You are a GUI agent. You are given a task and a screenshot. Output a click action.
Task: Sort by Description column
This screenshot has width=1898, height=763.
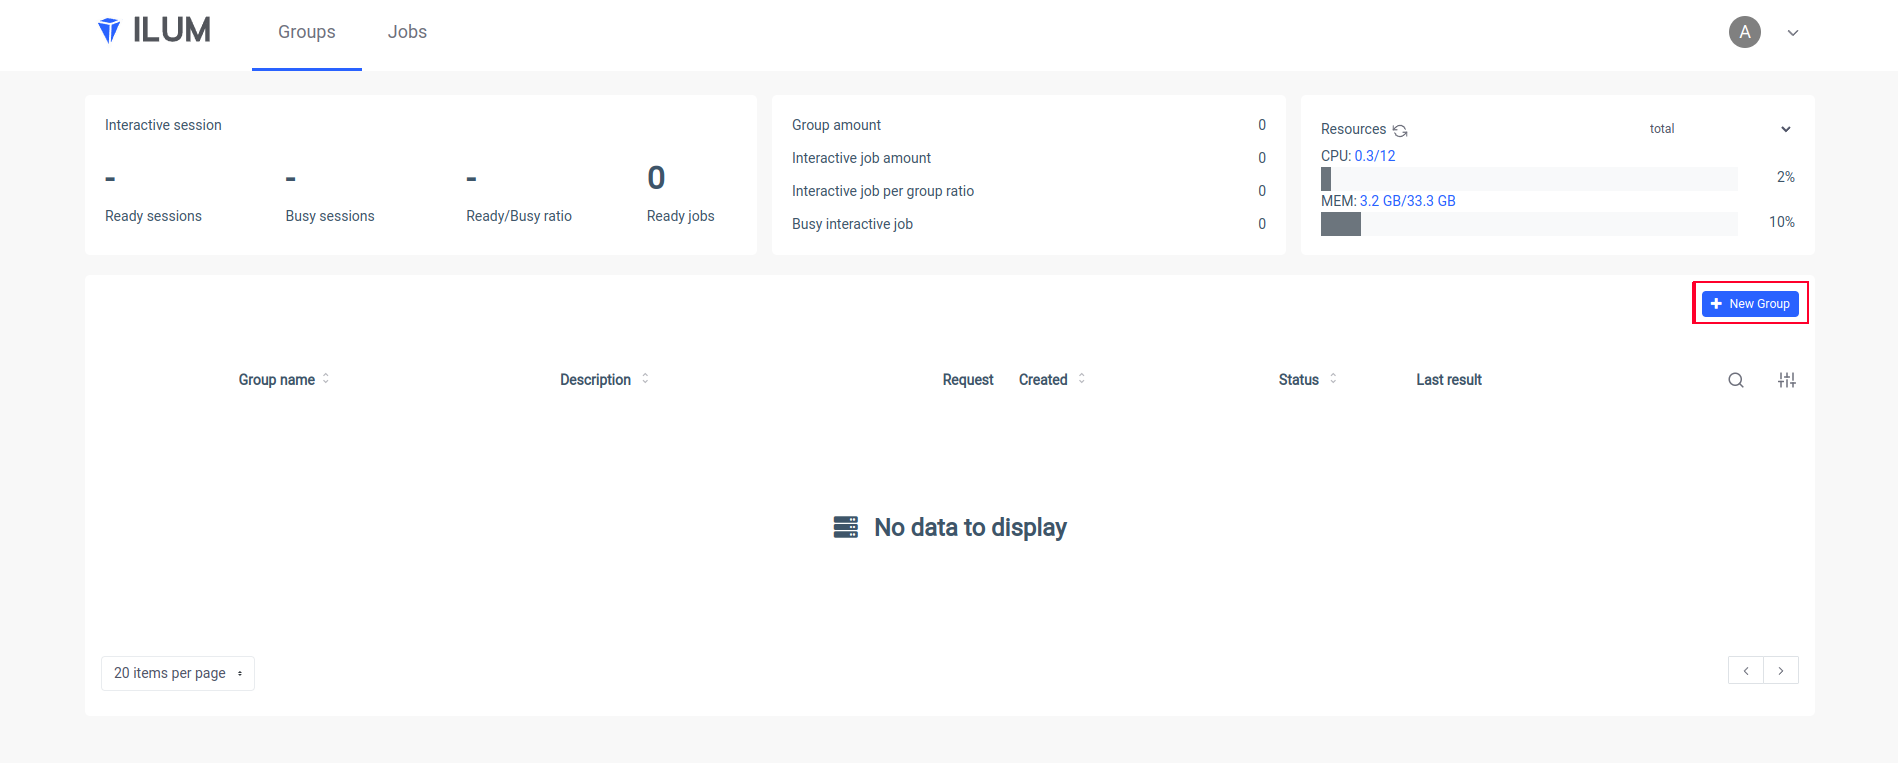tap(604, 380)
